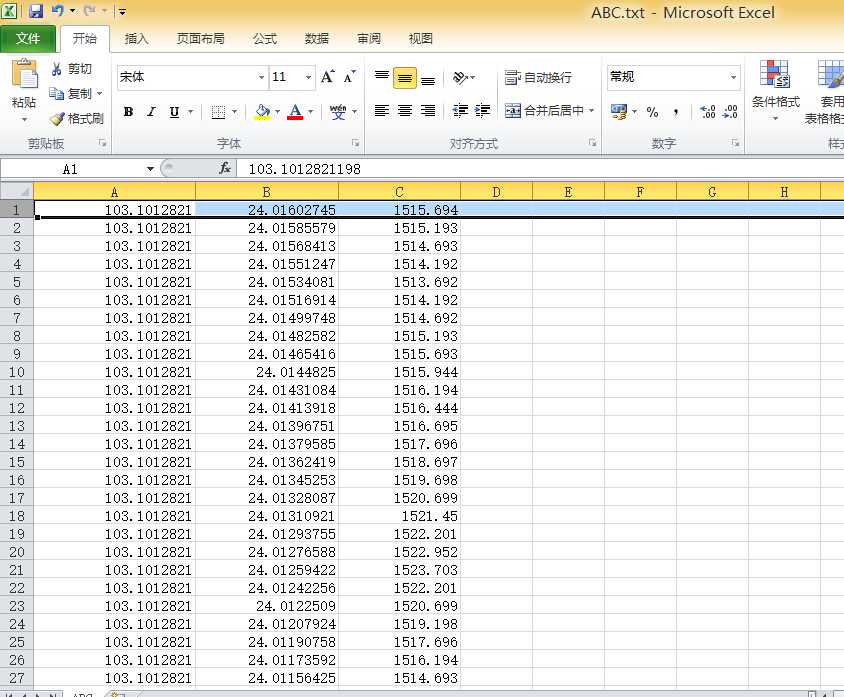Click the Save icon in quick access toolbar
Screen dimensions: 844x697
[36, 11]
